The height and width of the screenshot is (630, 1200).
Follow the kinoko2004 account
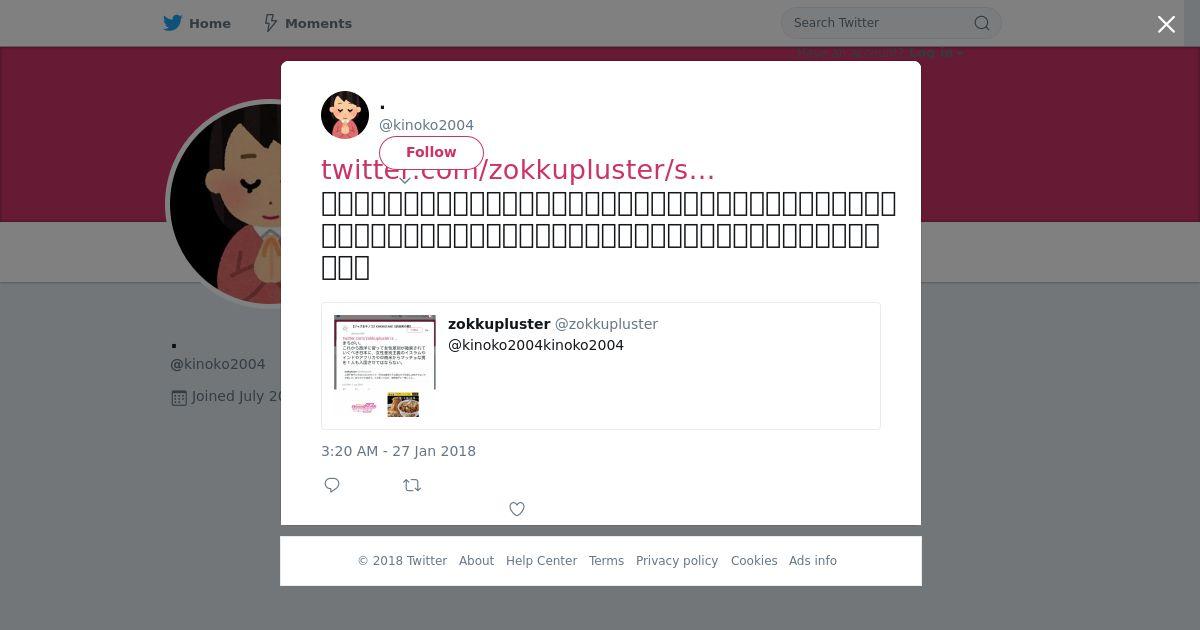click(431, 152)
